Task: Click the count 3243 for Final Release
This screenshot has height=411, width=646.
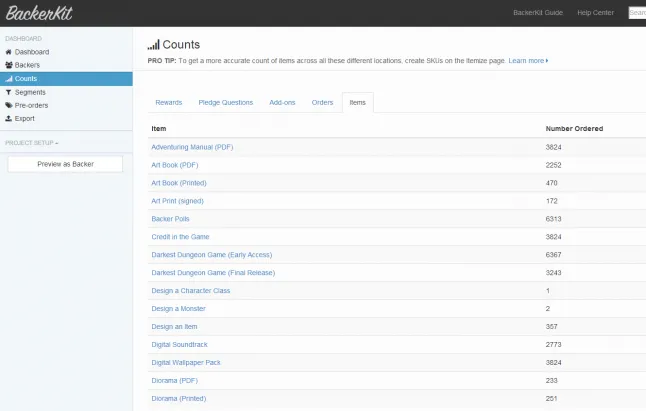Action: coord(553,273)
